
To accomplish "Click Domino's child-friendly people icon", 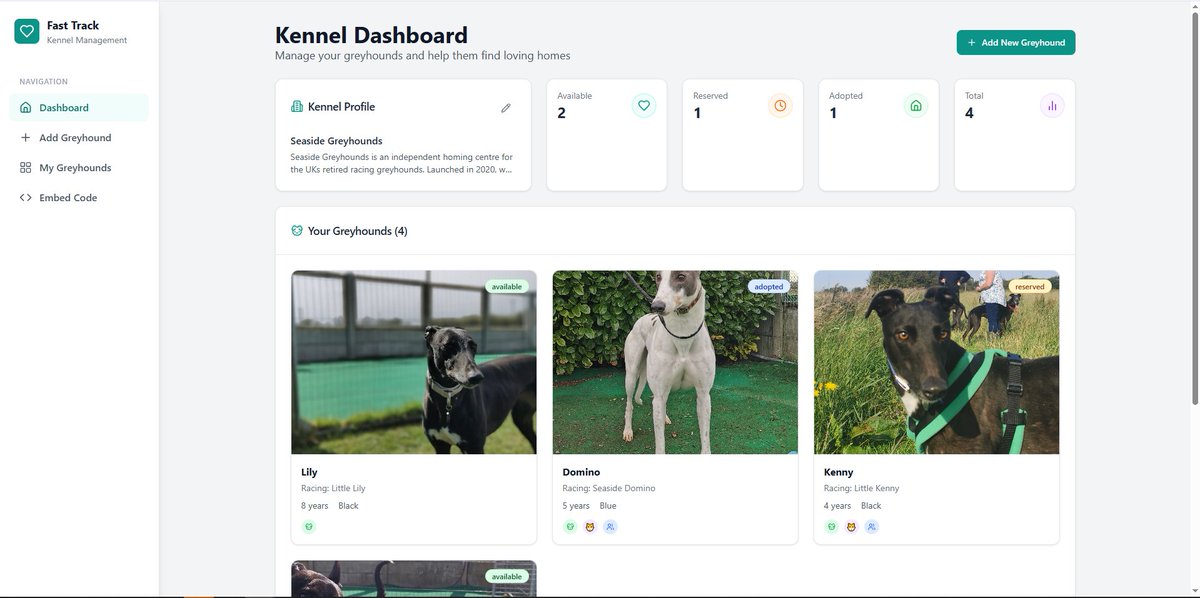I will tap(610, 527).
